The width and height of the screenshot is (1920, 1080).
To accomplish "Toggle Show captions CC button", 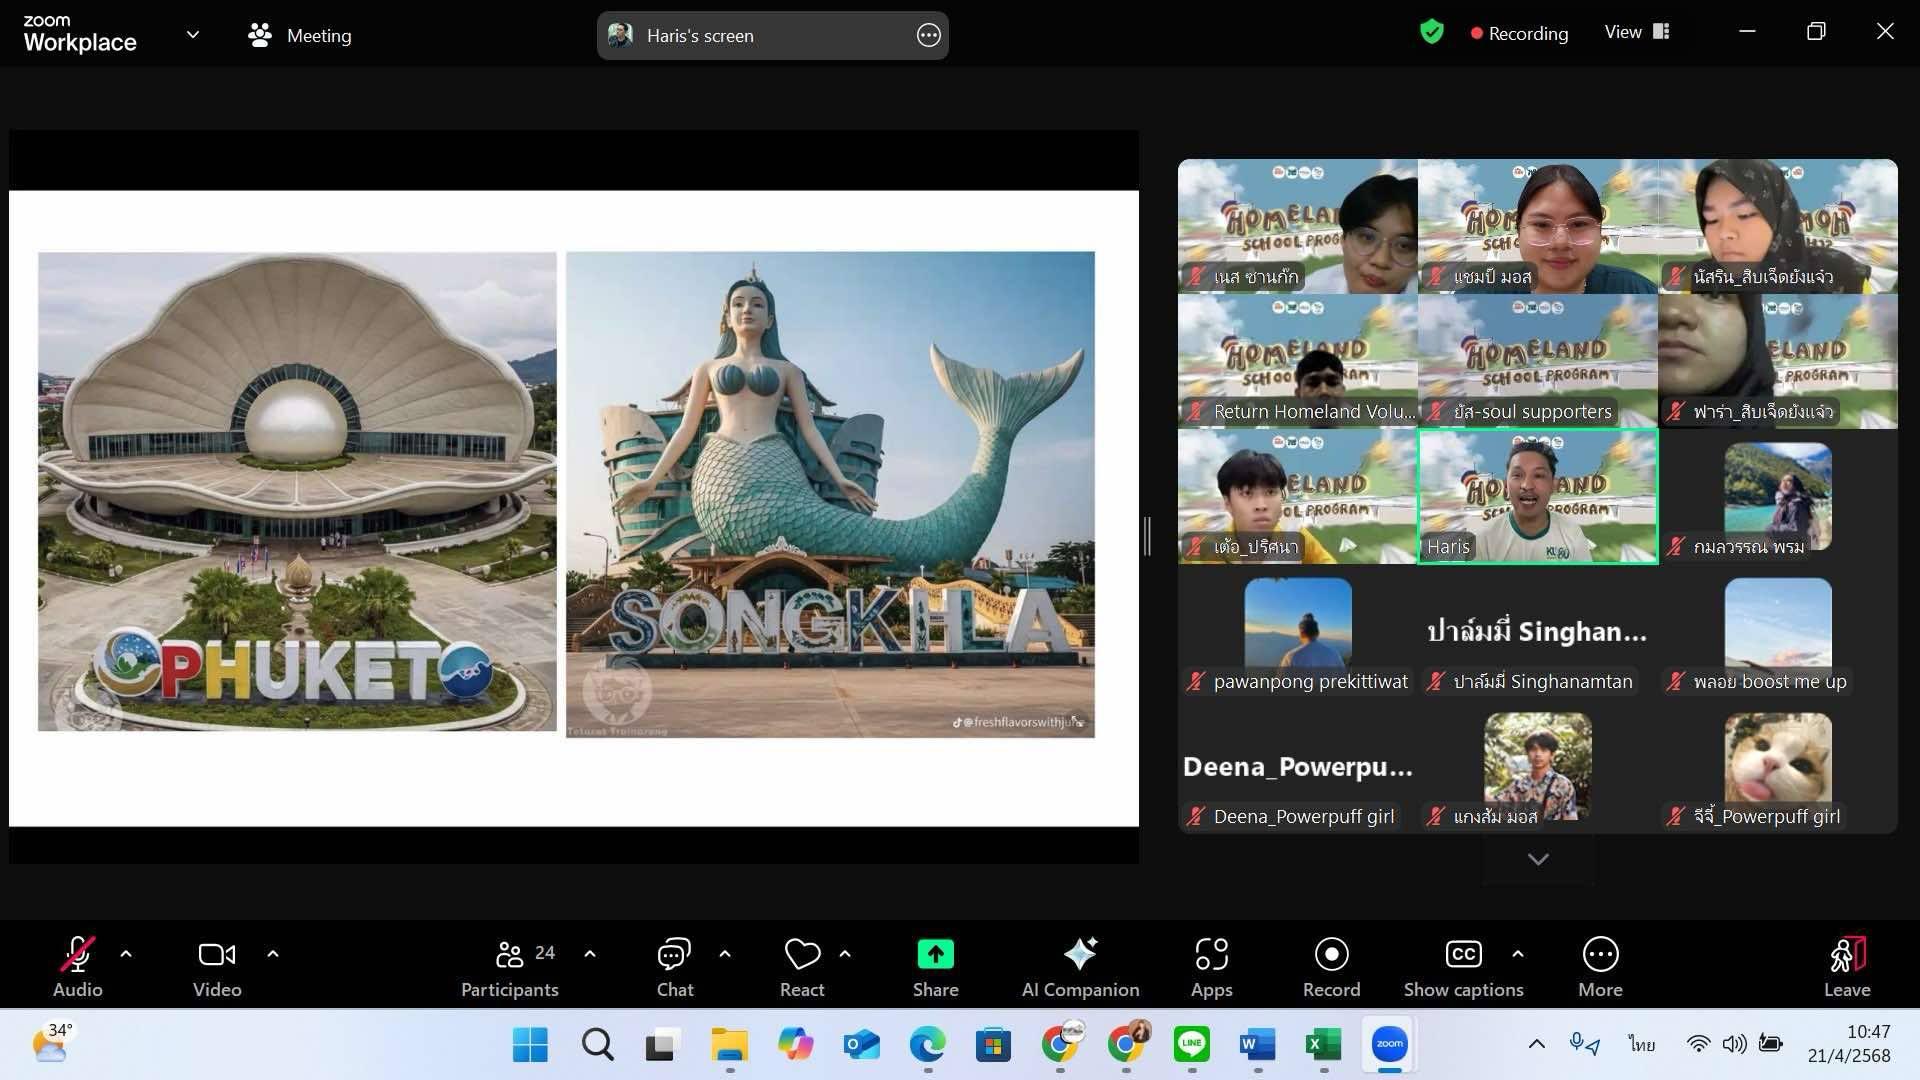I will point(1463,956).
